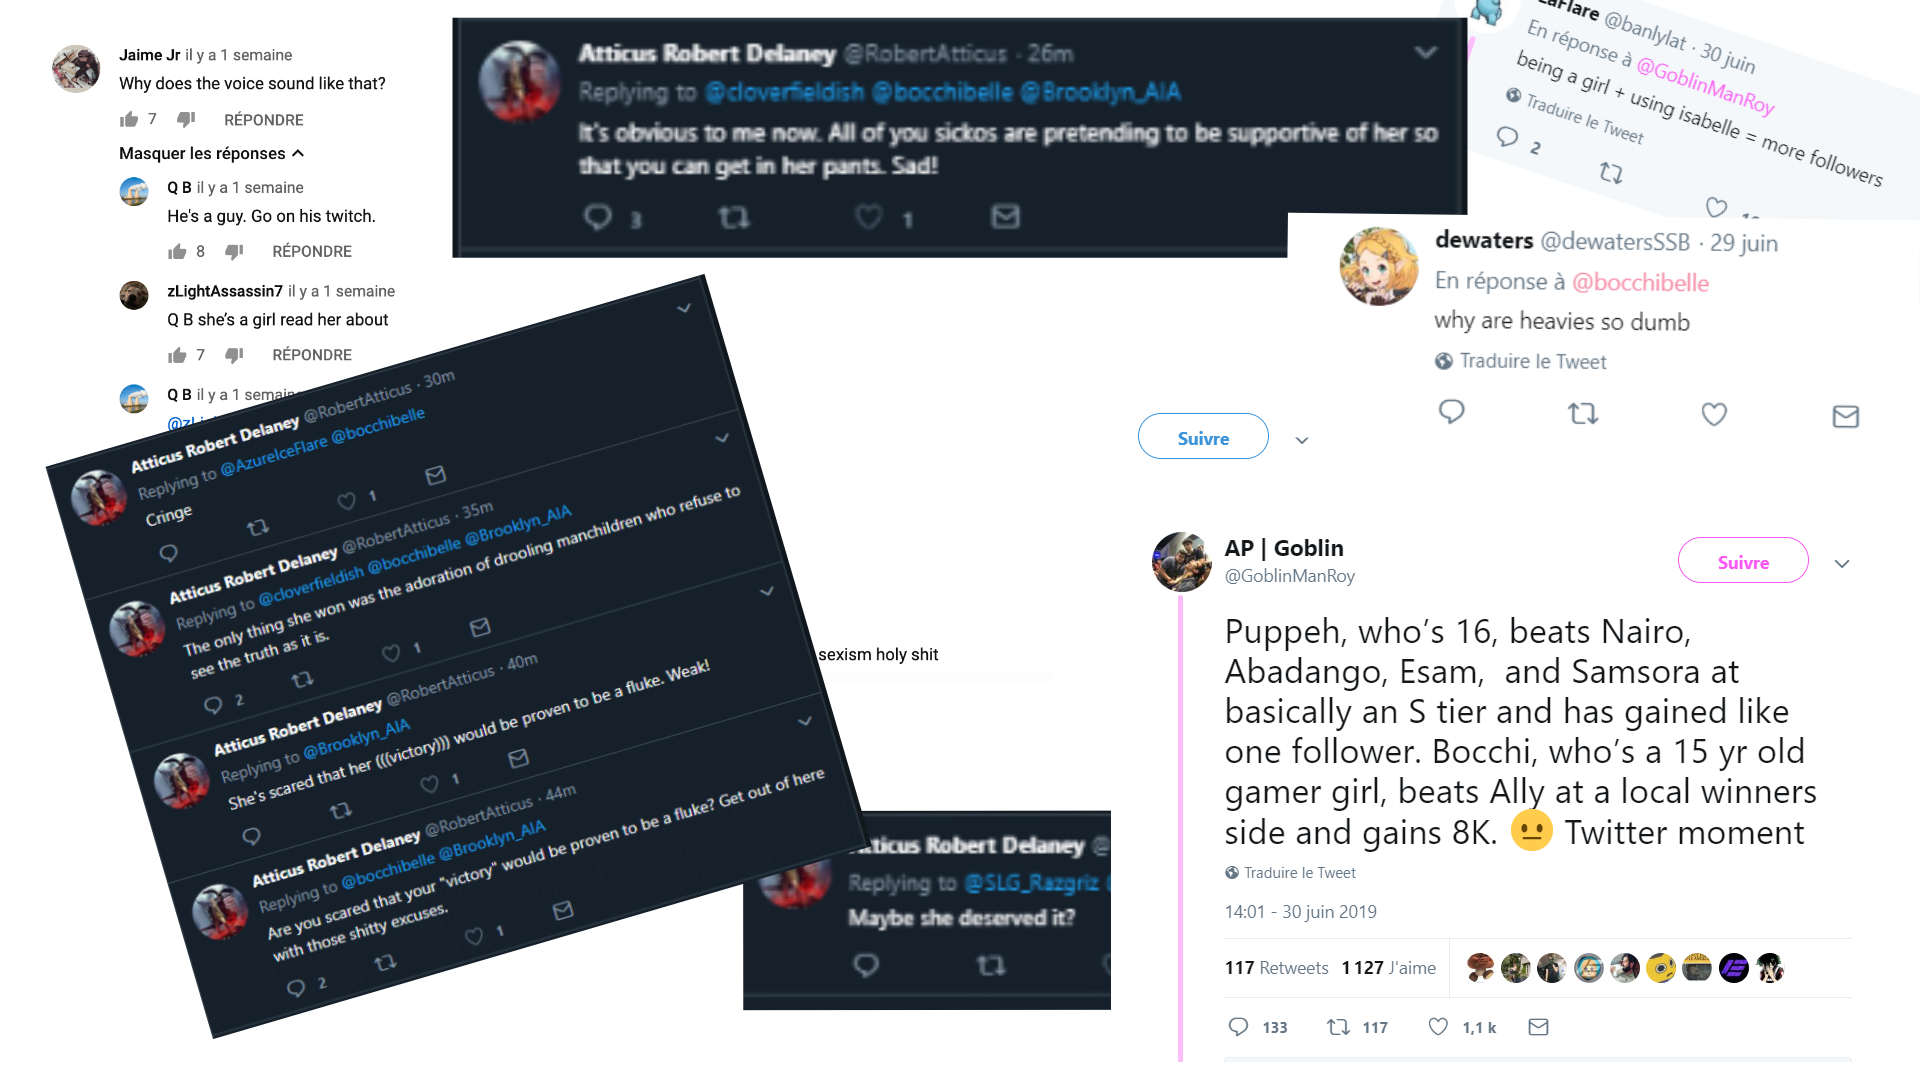Image resolution: width=1920 pixels, height=1080 pixels.
Task: Open options chevron next to AP | Goblin
Action: pyautogui.click(x=1842, y=564)
